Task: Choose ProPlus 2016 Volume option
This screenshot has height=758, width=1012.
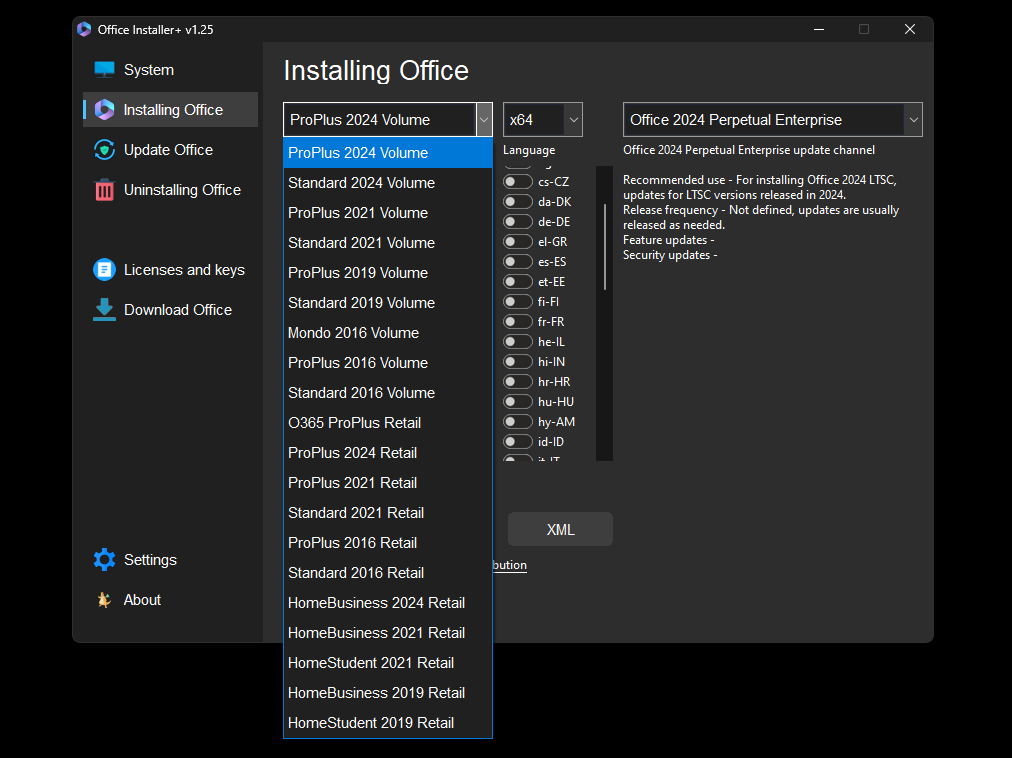Action: coord(388,364)
